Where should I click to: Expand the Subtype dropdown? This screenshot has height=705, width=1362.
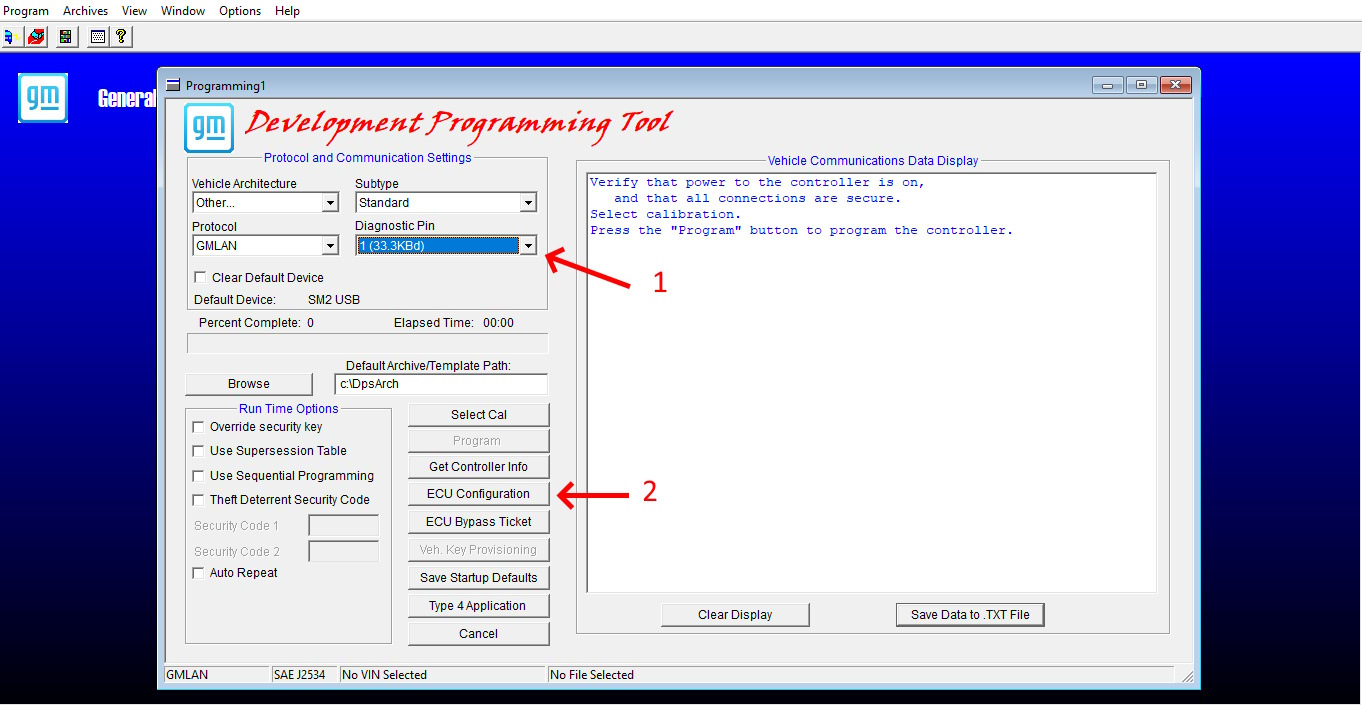(528, 203)
